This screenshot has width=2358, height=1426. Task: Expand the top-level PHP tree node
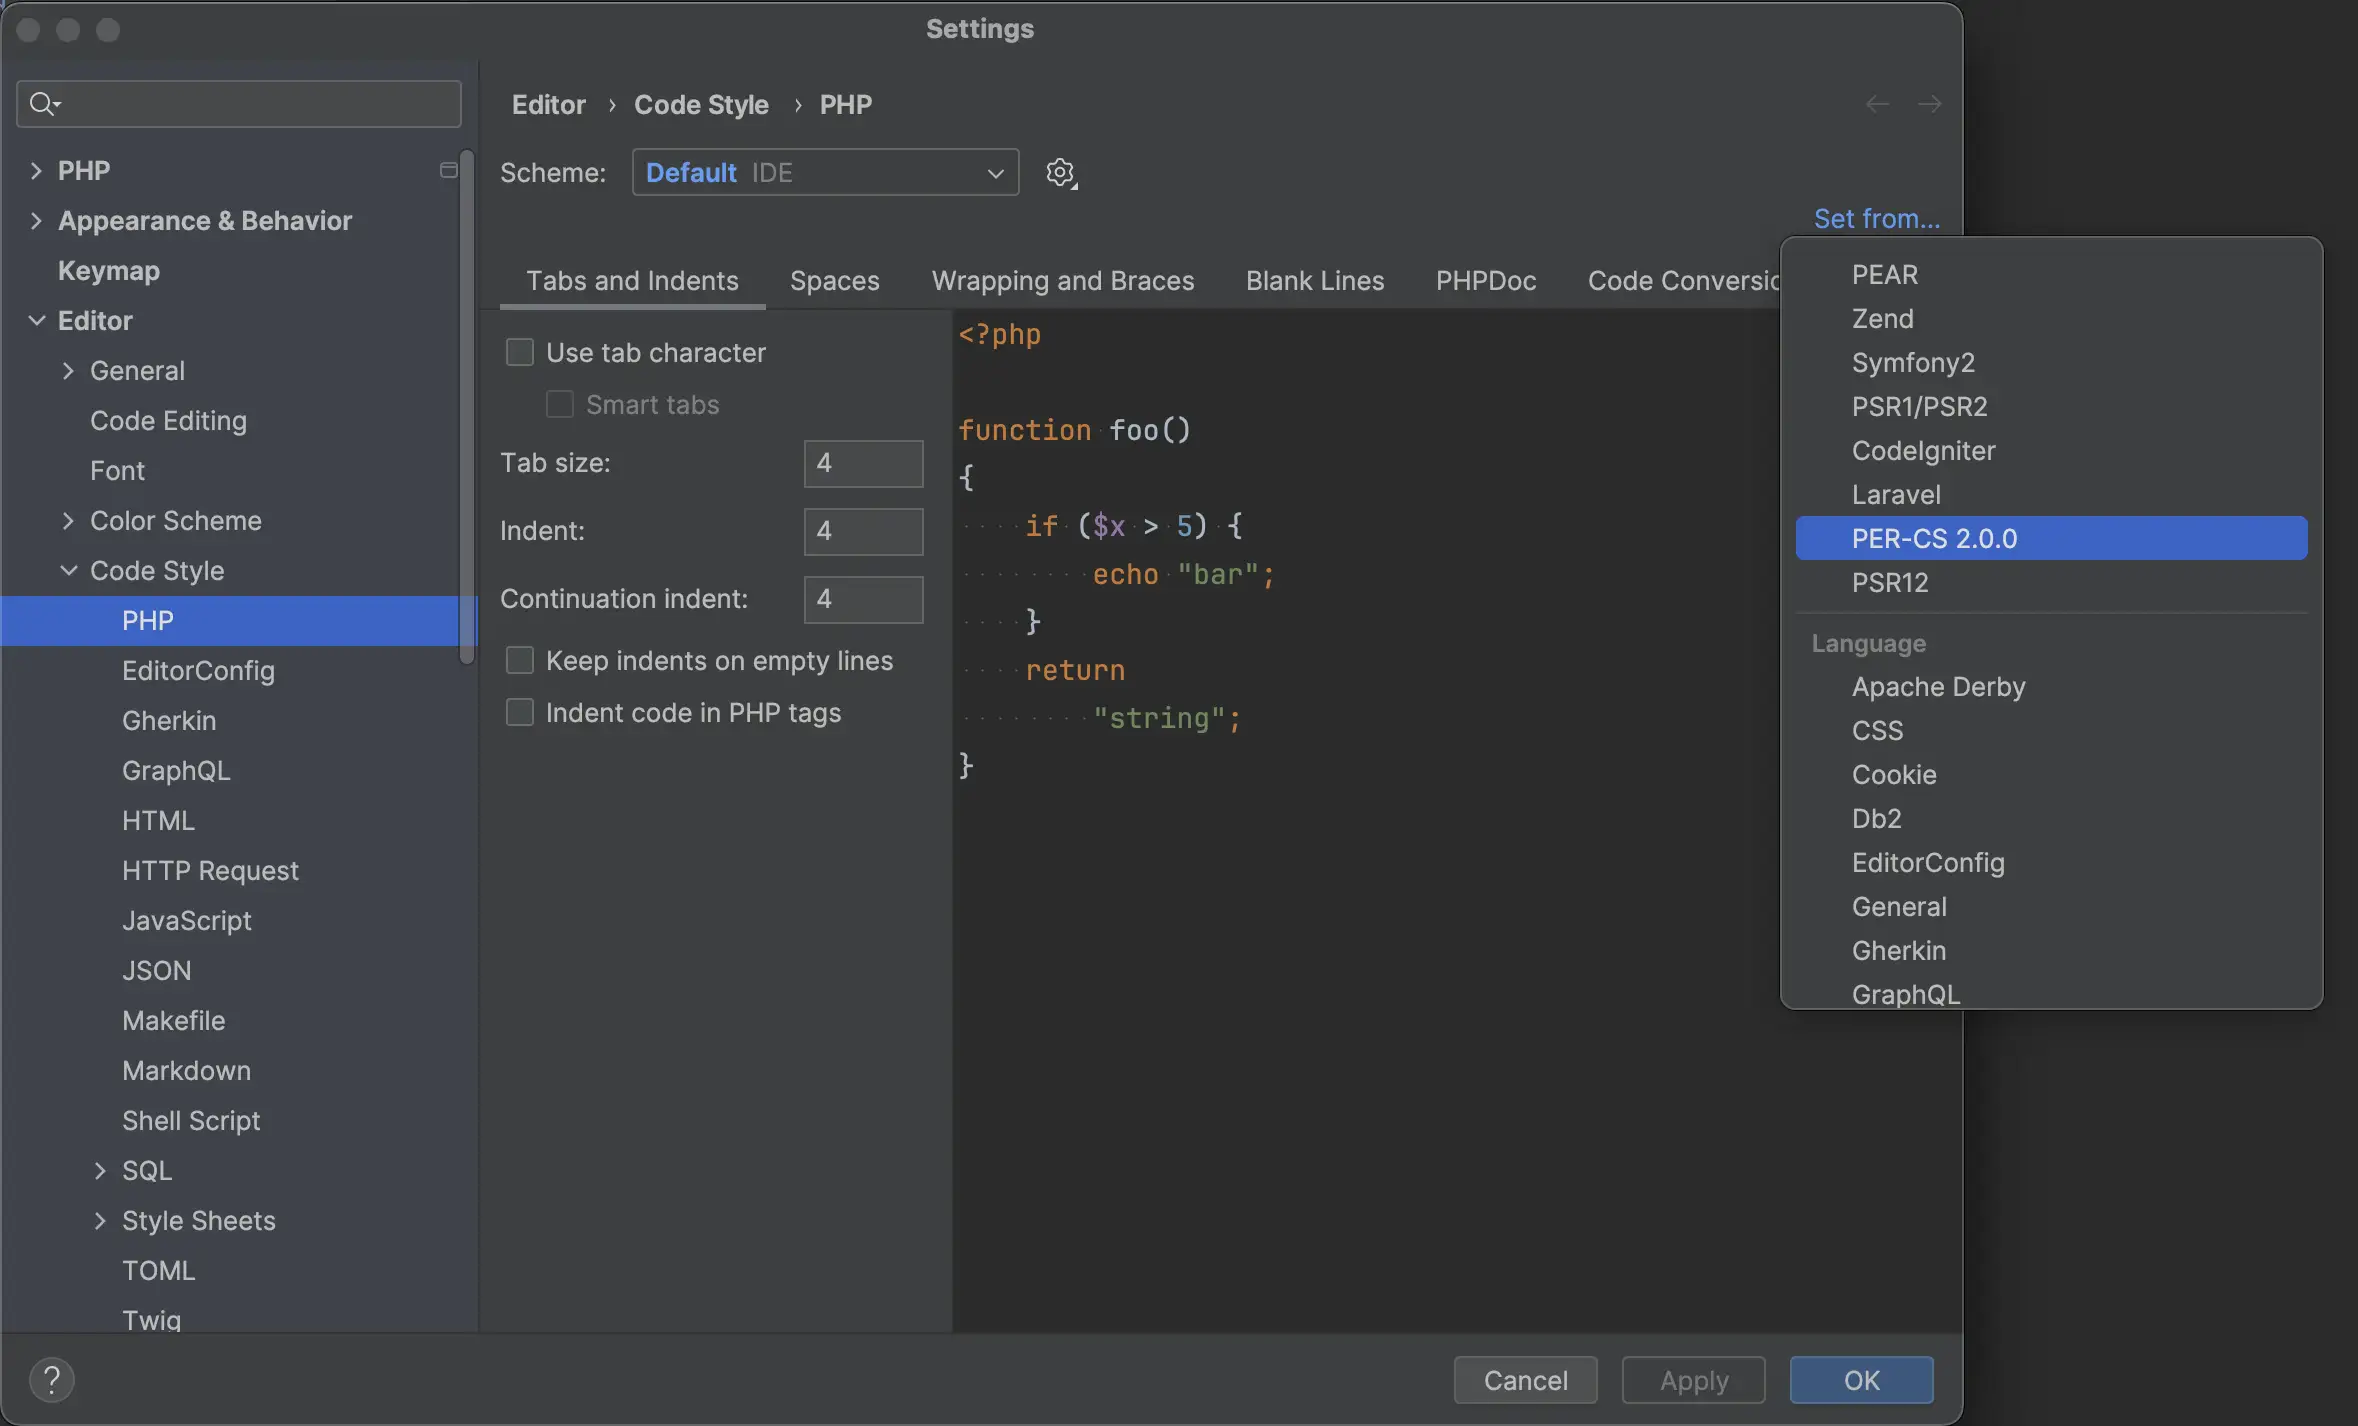tap(36, 170)
